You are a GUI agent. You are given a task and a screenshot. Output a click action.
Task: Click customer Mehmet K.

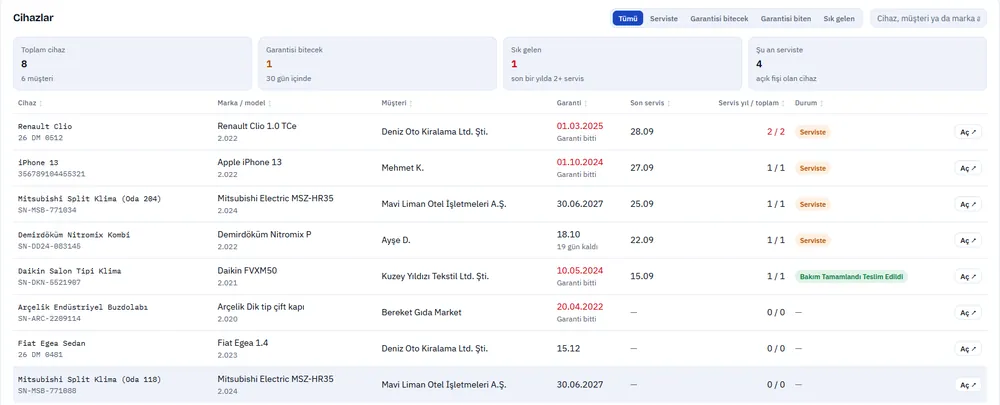pyautogui.click(x=402, y=168)
